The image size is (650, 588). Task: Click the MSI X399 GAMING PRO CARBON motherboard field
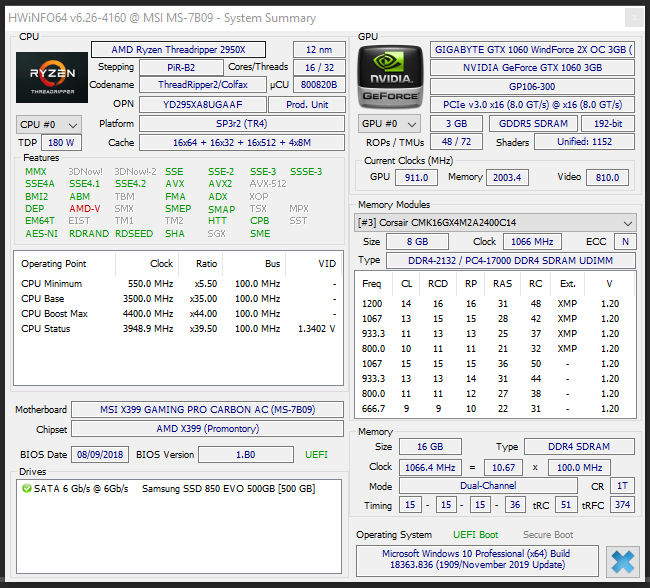pos(207,410)
